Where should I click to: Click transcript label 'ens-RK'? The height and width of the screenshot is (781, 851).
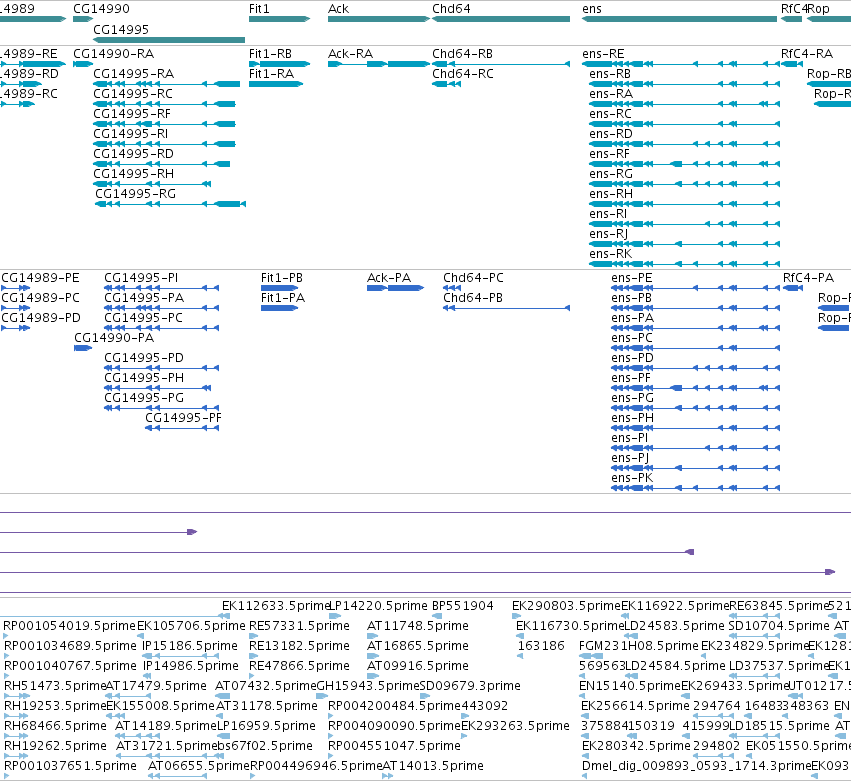coord(611,254)
